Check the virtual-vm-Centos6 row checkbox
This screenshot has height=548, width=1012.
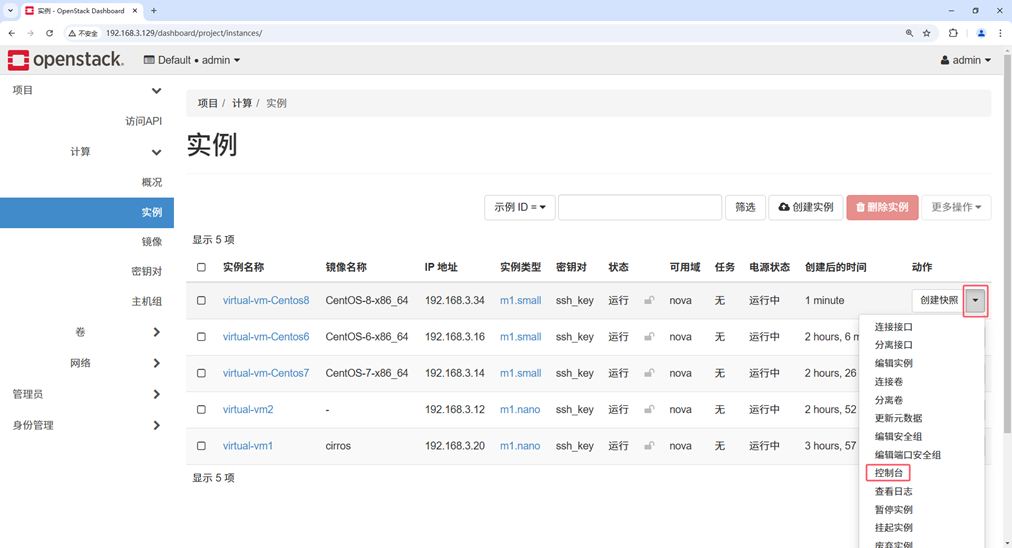201,336
